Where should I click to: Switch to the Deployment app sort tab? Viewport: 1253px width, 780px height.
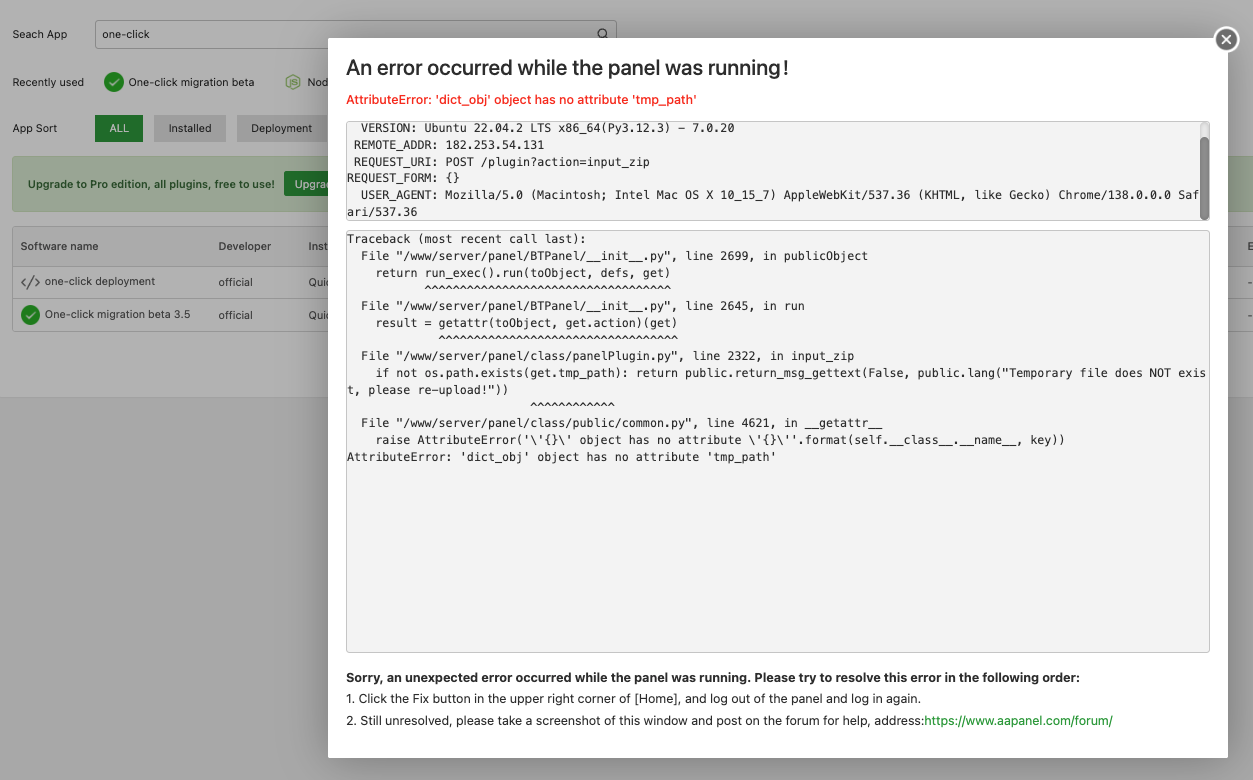pyautogui.click(x=281, y=128)
